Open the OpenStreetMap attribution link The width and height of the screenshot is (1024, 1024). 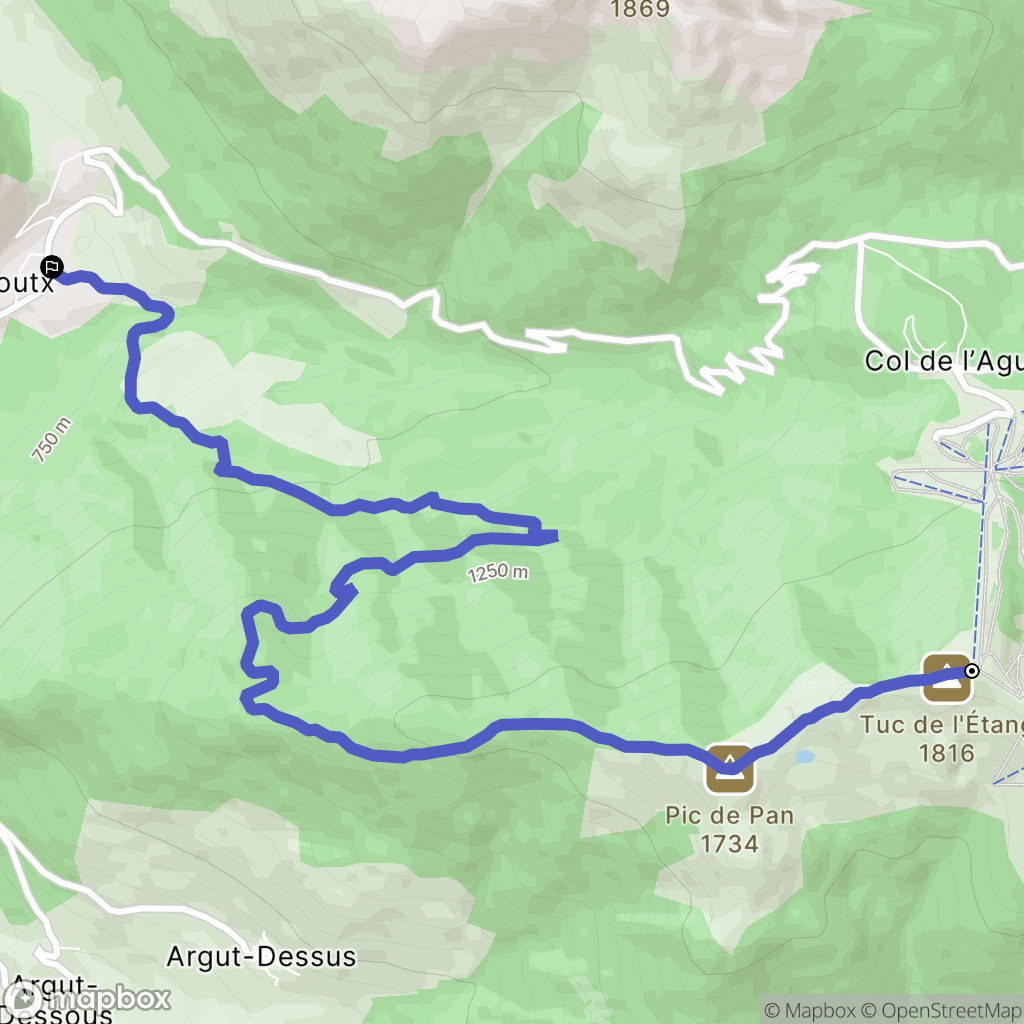coord(941,1010)
